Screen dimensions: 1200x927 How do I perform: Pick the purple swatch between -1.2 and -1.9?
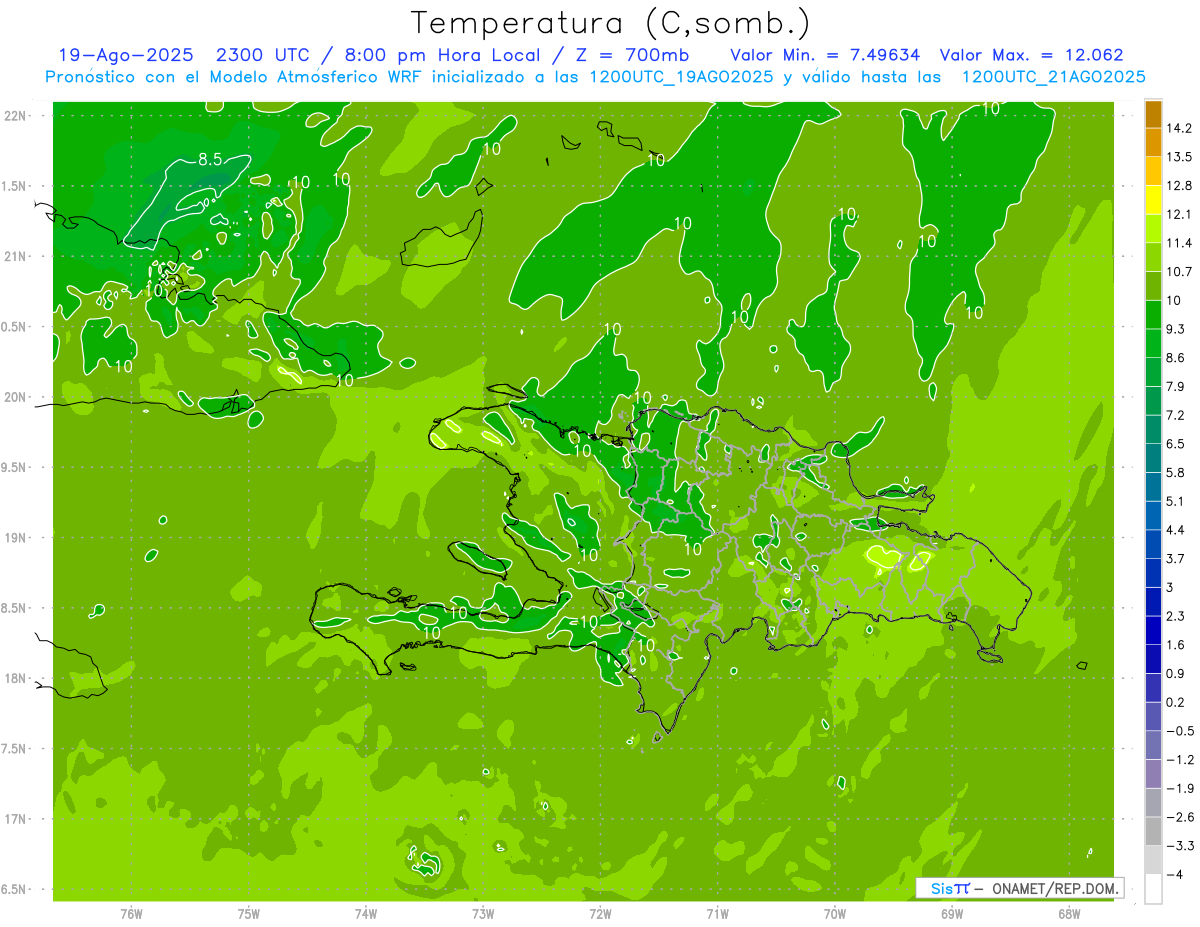pos(1153,774)
